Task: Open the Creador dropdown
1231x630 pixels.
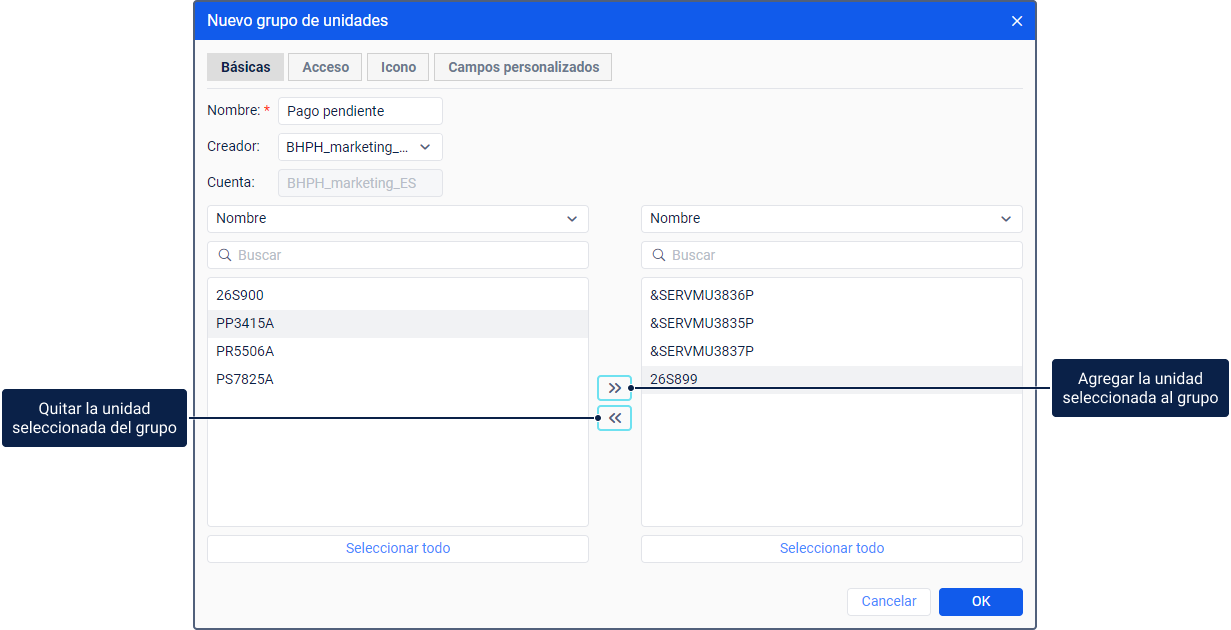Action: click(x=360, y=147)
